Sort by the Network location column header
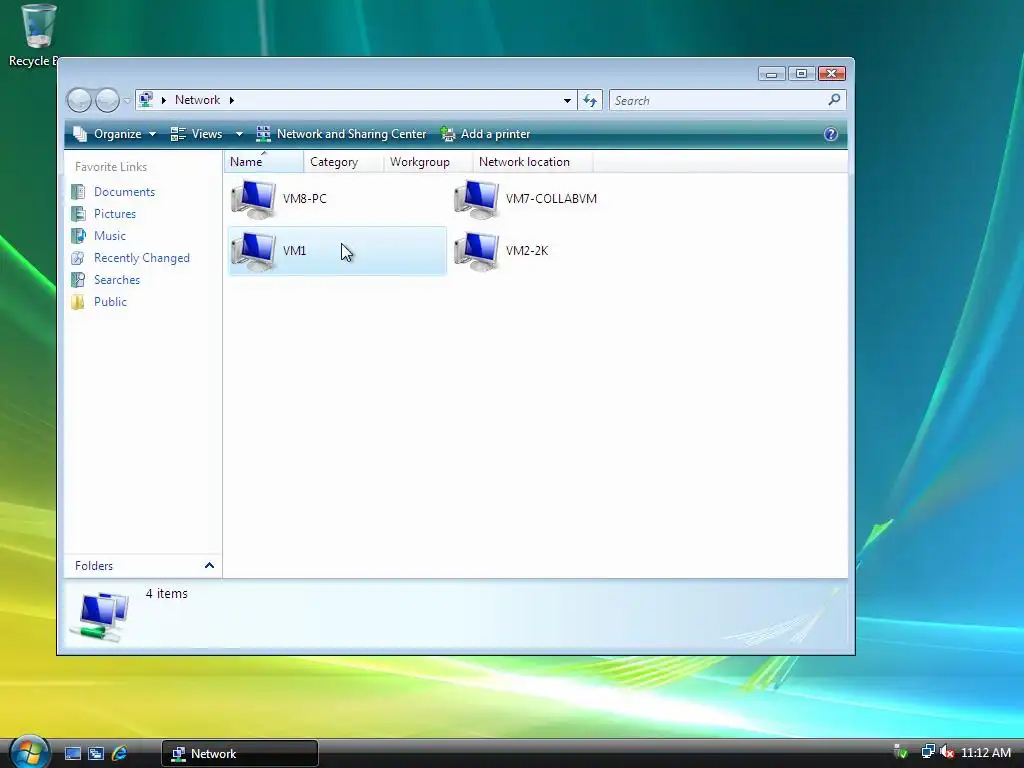The width and height of the screenshot is (1024, 768). click(x=533, y=162)
